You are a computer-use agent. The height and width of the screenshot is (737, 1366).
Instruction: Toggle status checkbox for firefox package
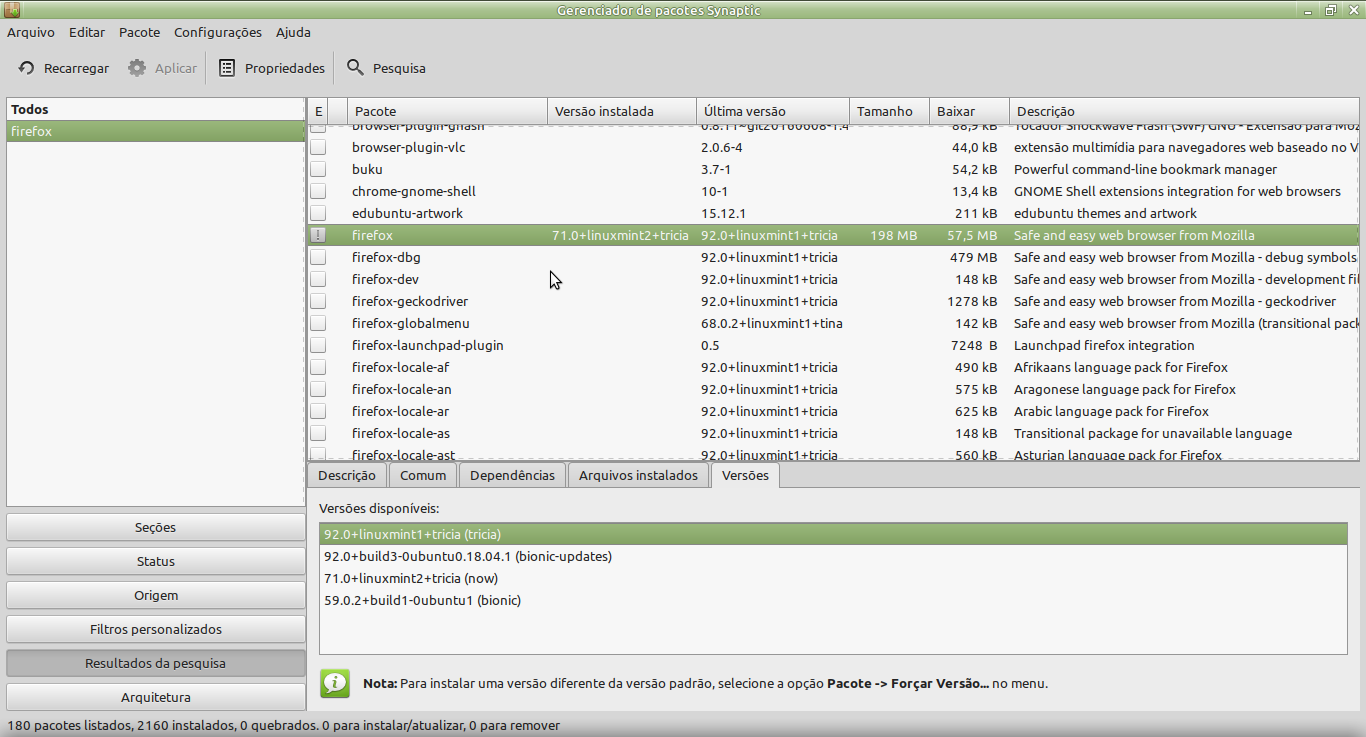pyautogui.click(x=318, y=235)
